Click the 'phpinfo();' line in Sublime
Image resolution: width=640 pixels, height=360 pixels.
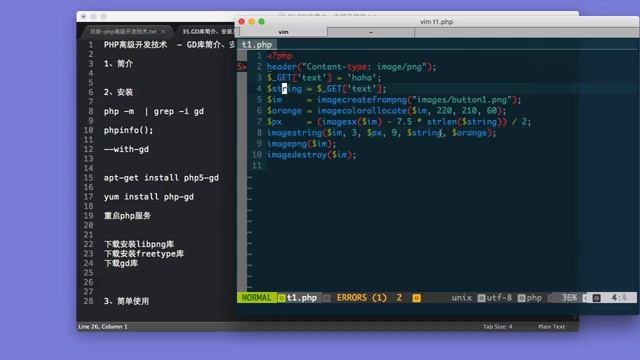pyautogui.click(x=128, y=130)
